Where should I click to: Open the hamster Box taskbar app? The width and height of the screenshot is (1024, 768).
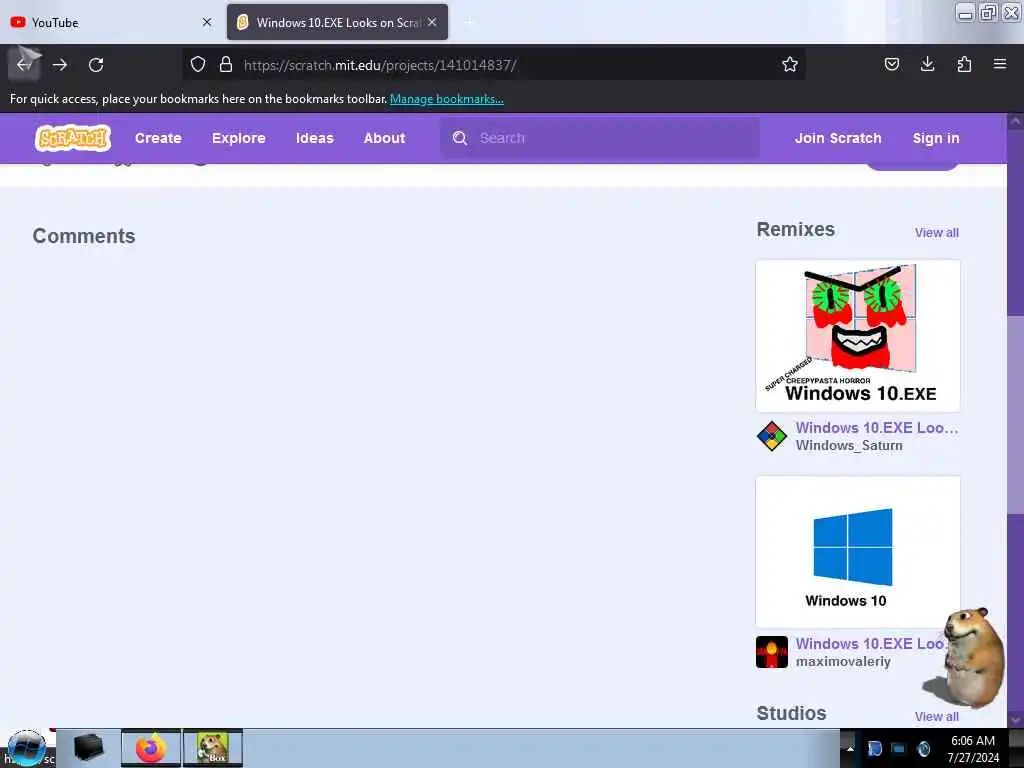(213, 748)
